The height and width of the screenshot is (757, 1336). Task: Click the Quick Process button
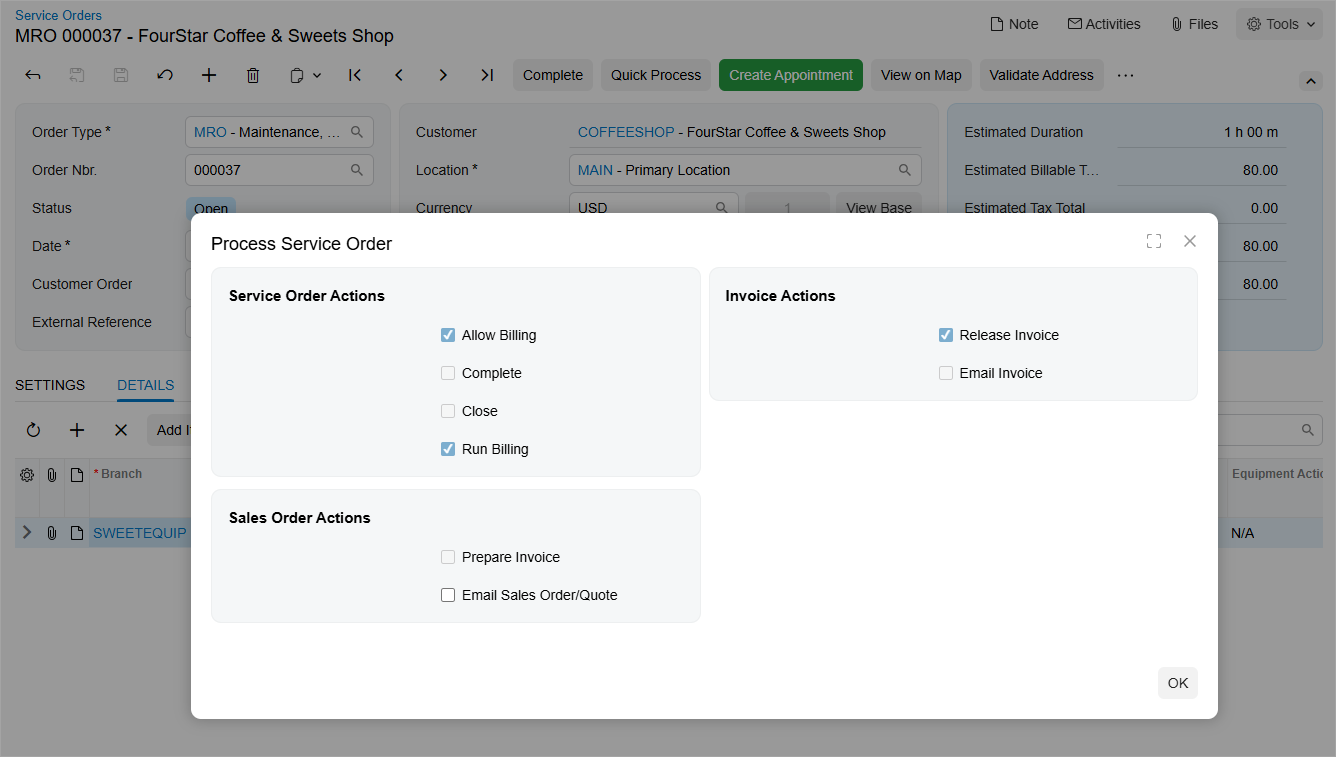click(x=656, y=75)
